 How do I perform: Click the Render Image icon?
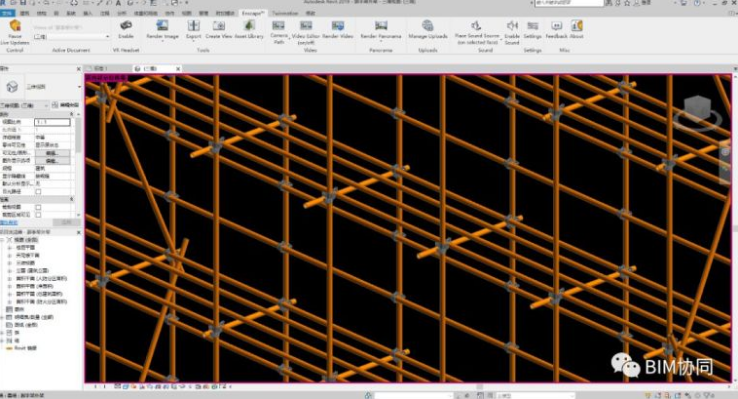point(162,25)
